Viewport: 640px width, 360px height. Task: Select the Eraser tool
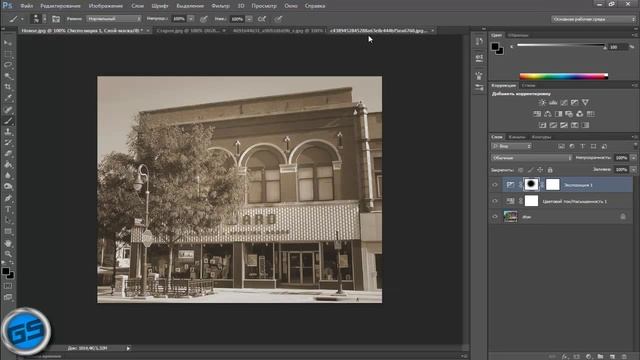[8, 153]
